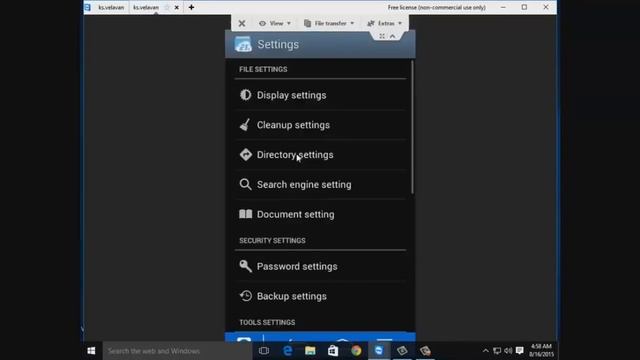Add a new session tab with plus

[x=191, y=7]
